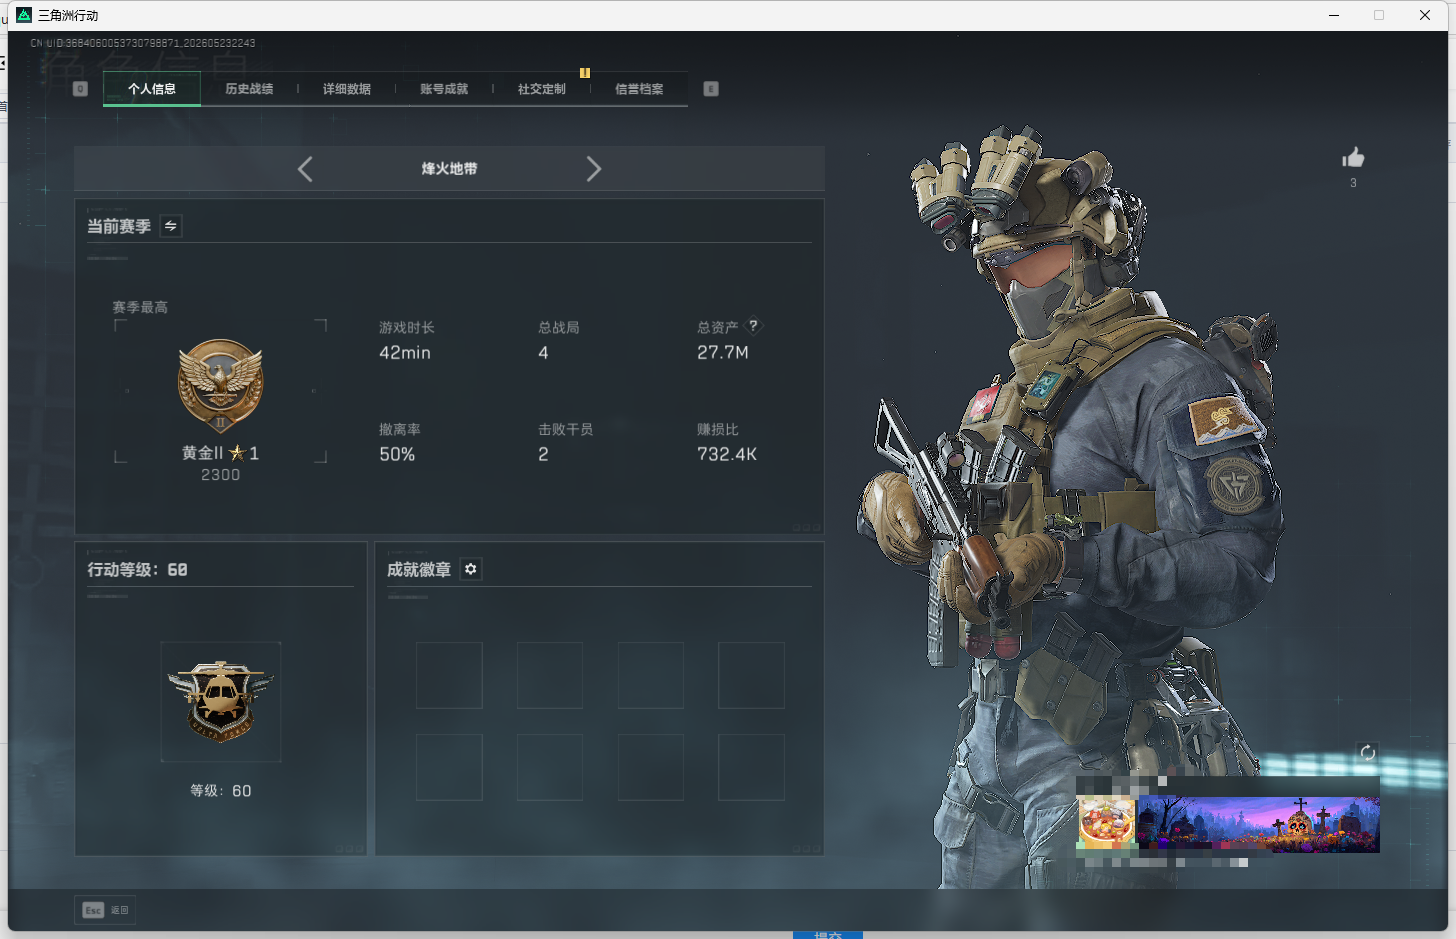Go to the 账号成就 tab
The height and width of the screenshot is (939, 1456).
tap(444, 89)
